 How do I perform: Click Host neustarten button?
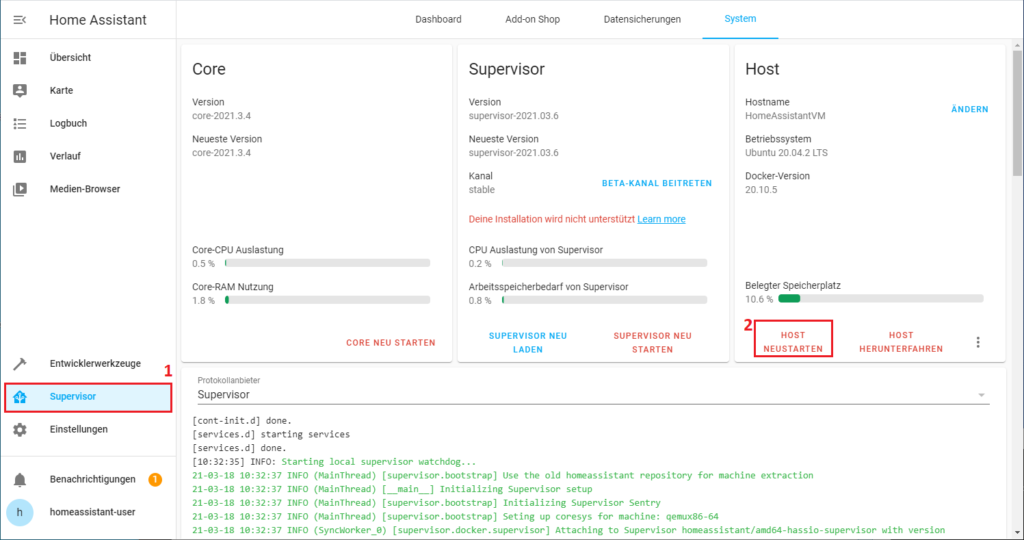pyautogui.click(x=793, y=342)
